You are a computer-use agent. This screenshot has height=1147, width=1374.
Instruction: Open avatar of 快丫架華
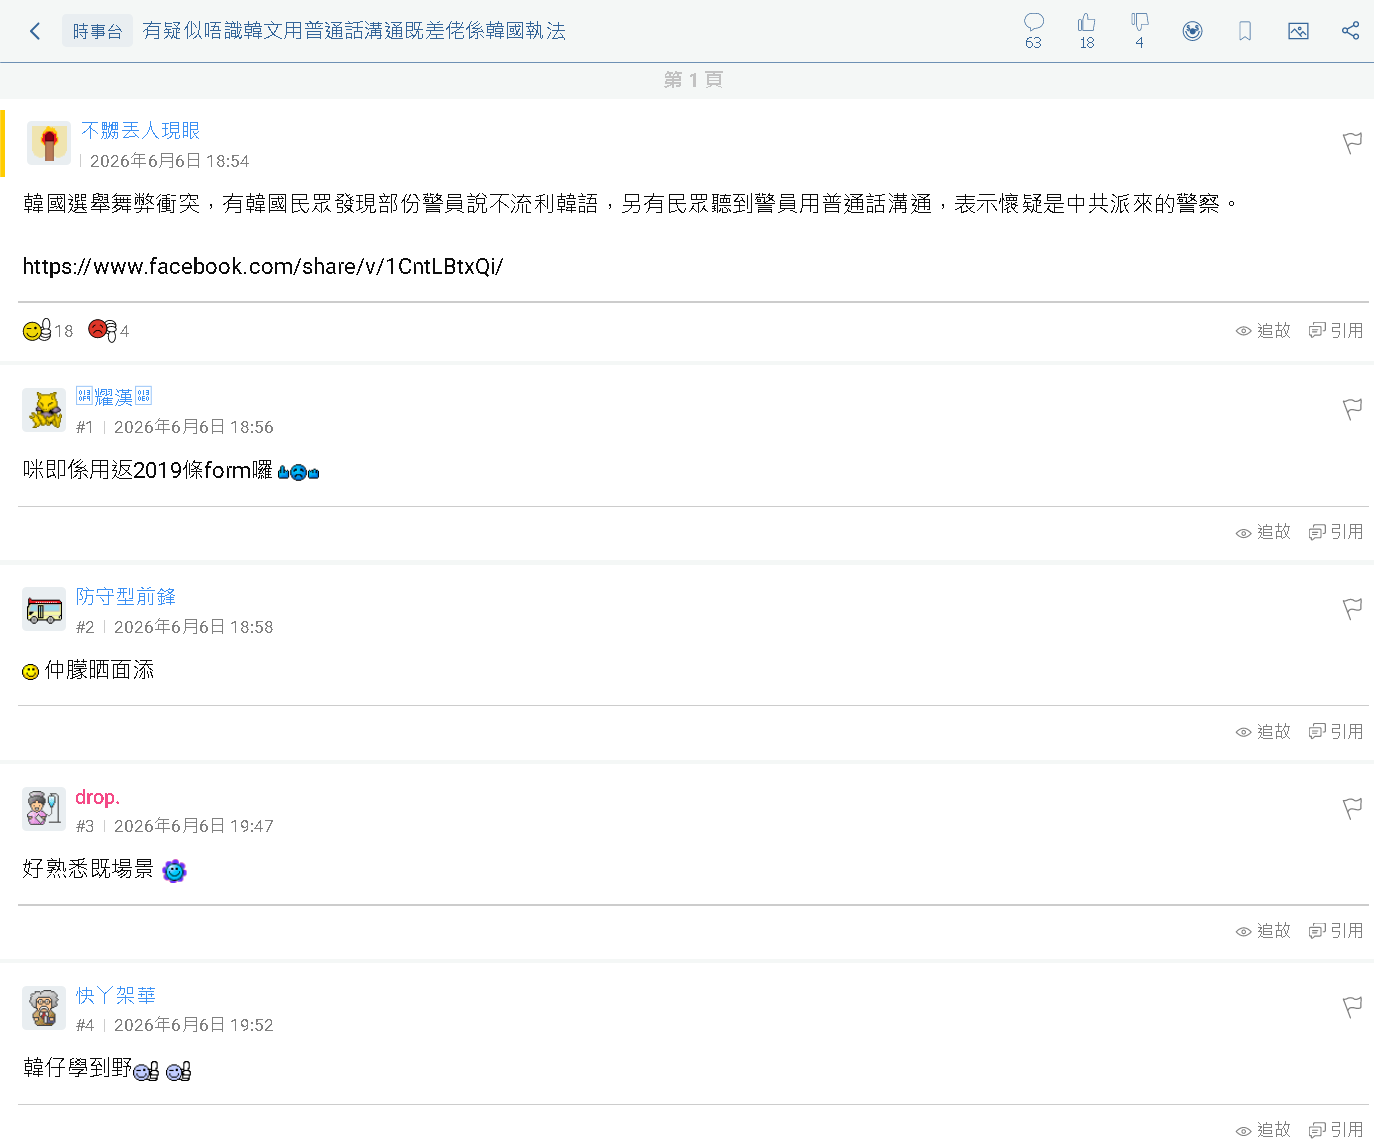click(x=44, y=1008)
